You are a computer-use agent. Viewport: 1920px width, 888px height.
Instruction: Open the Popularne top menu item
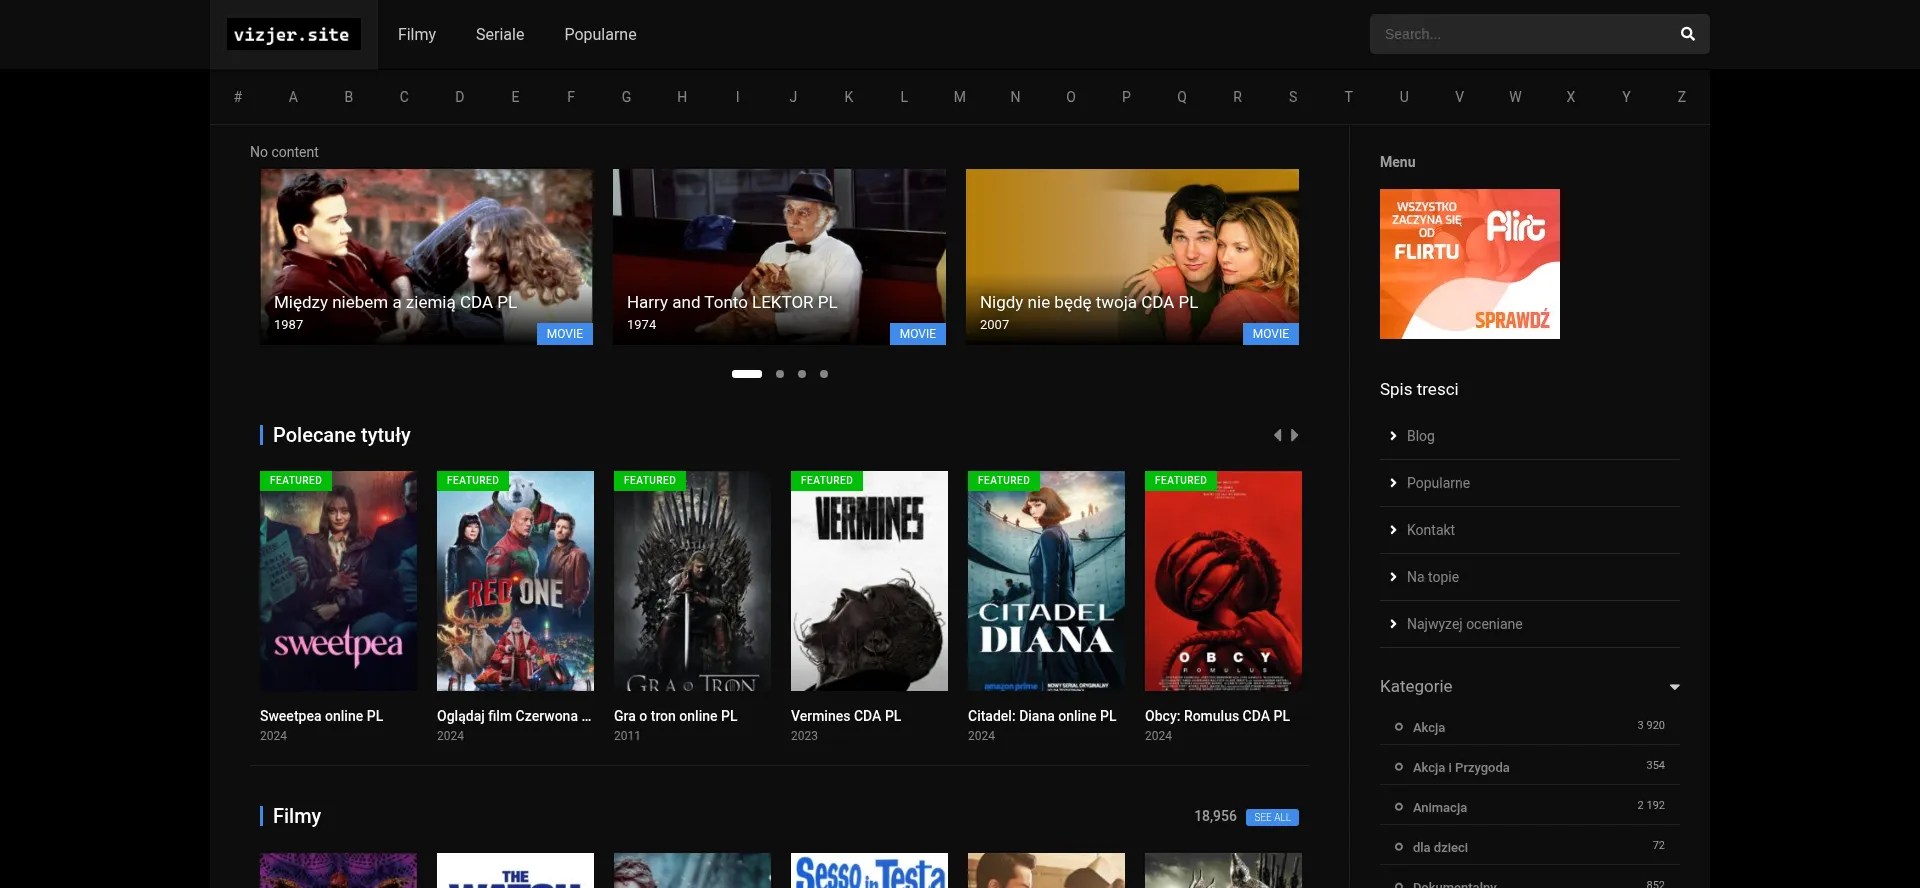coord(600,34)
